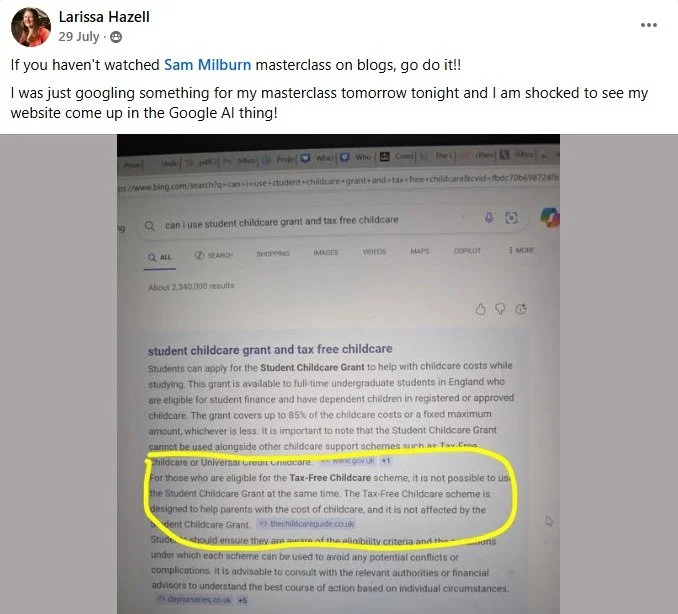678x614 pixels.
Task: Click the visual search camera icon
Action: [511, 218]
